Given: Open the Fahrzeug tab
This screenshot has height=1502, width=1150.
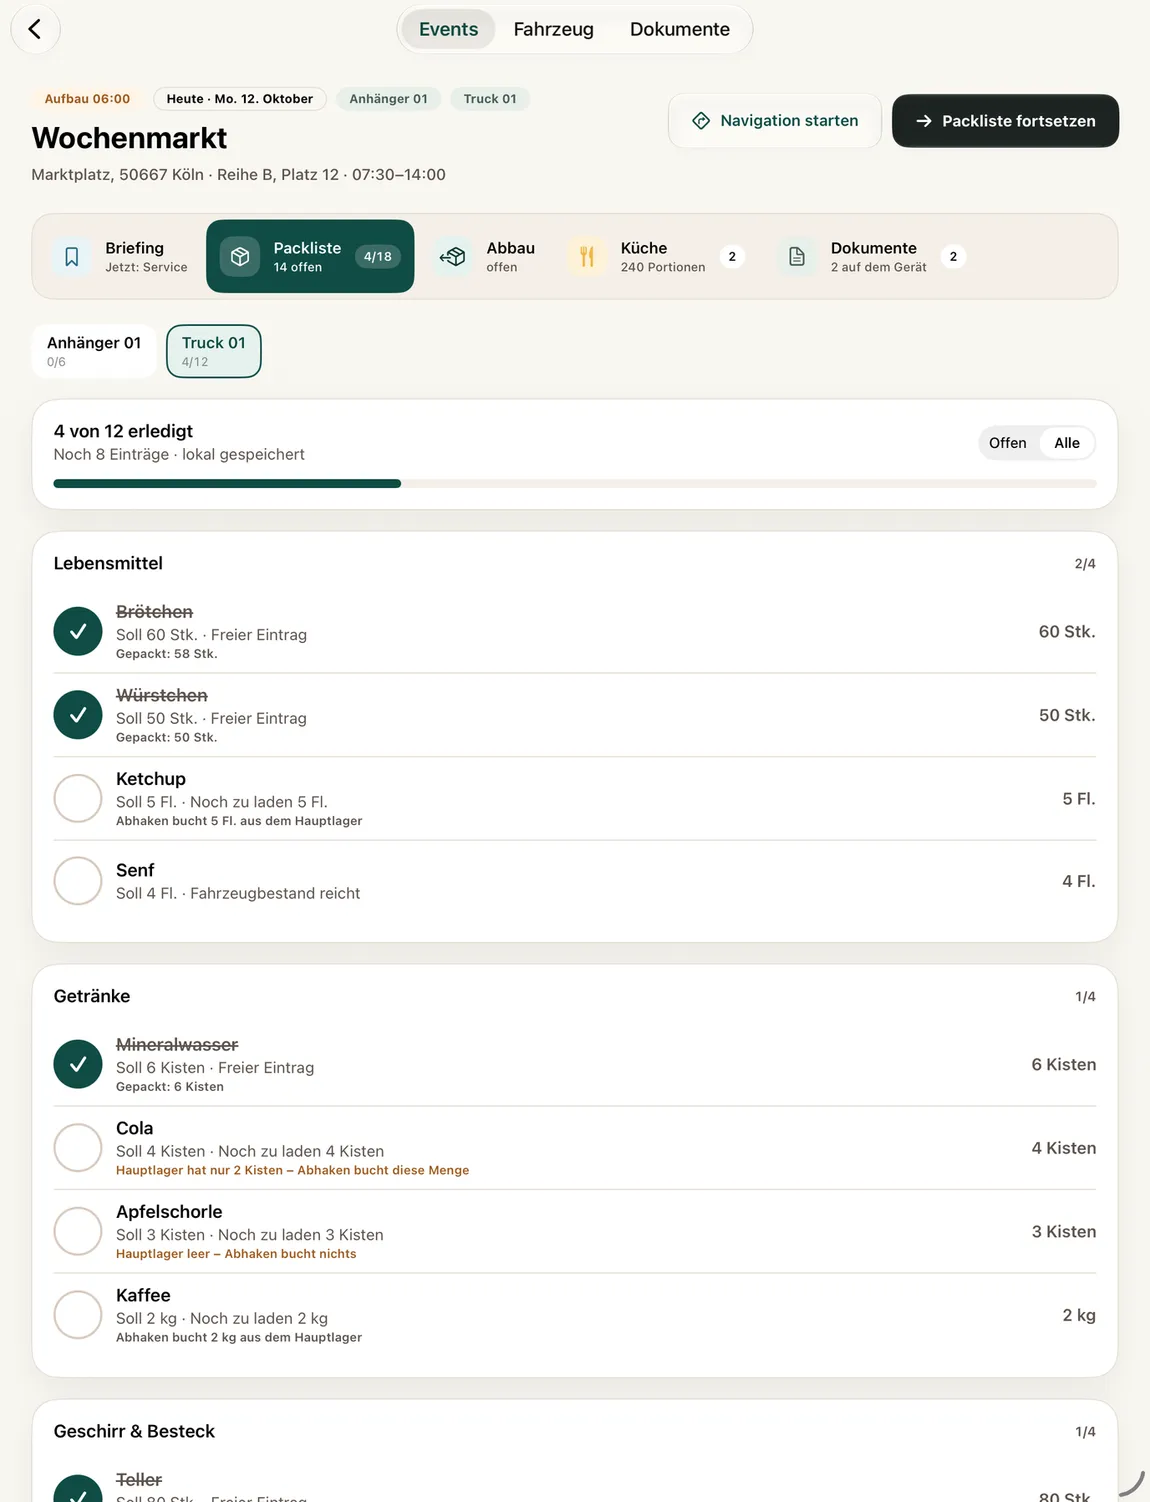Looking at the screenshot, I should point(553,29).
